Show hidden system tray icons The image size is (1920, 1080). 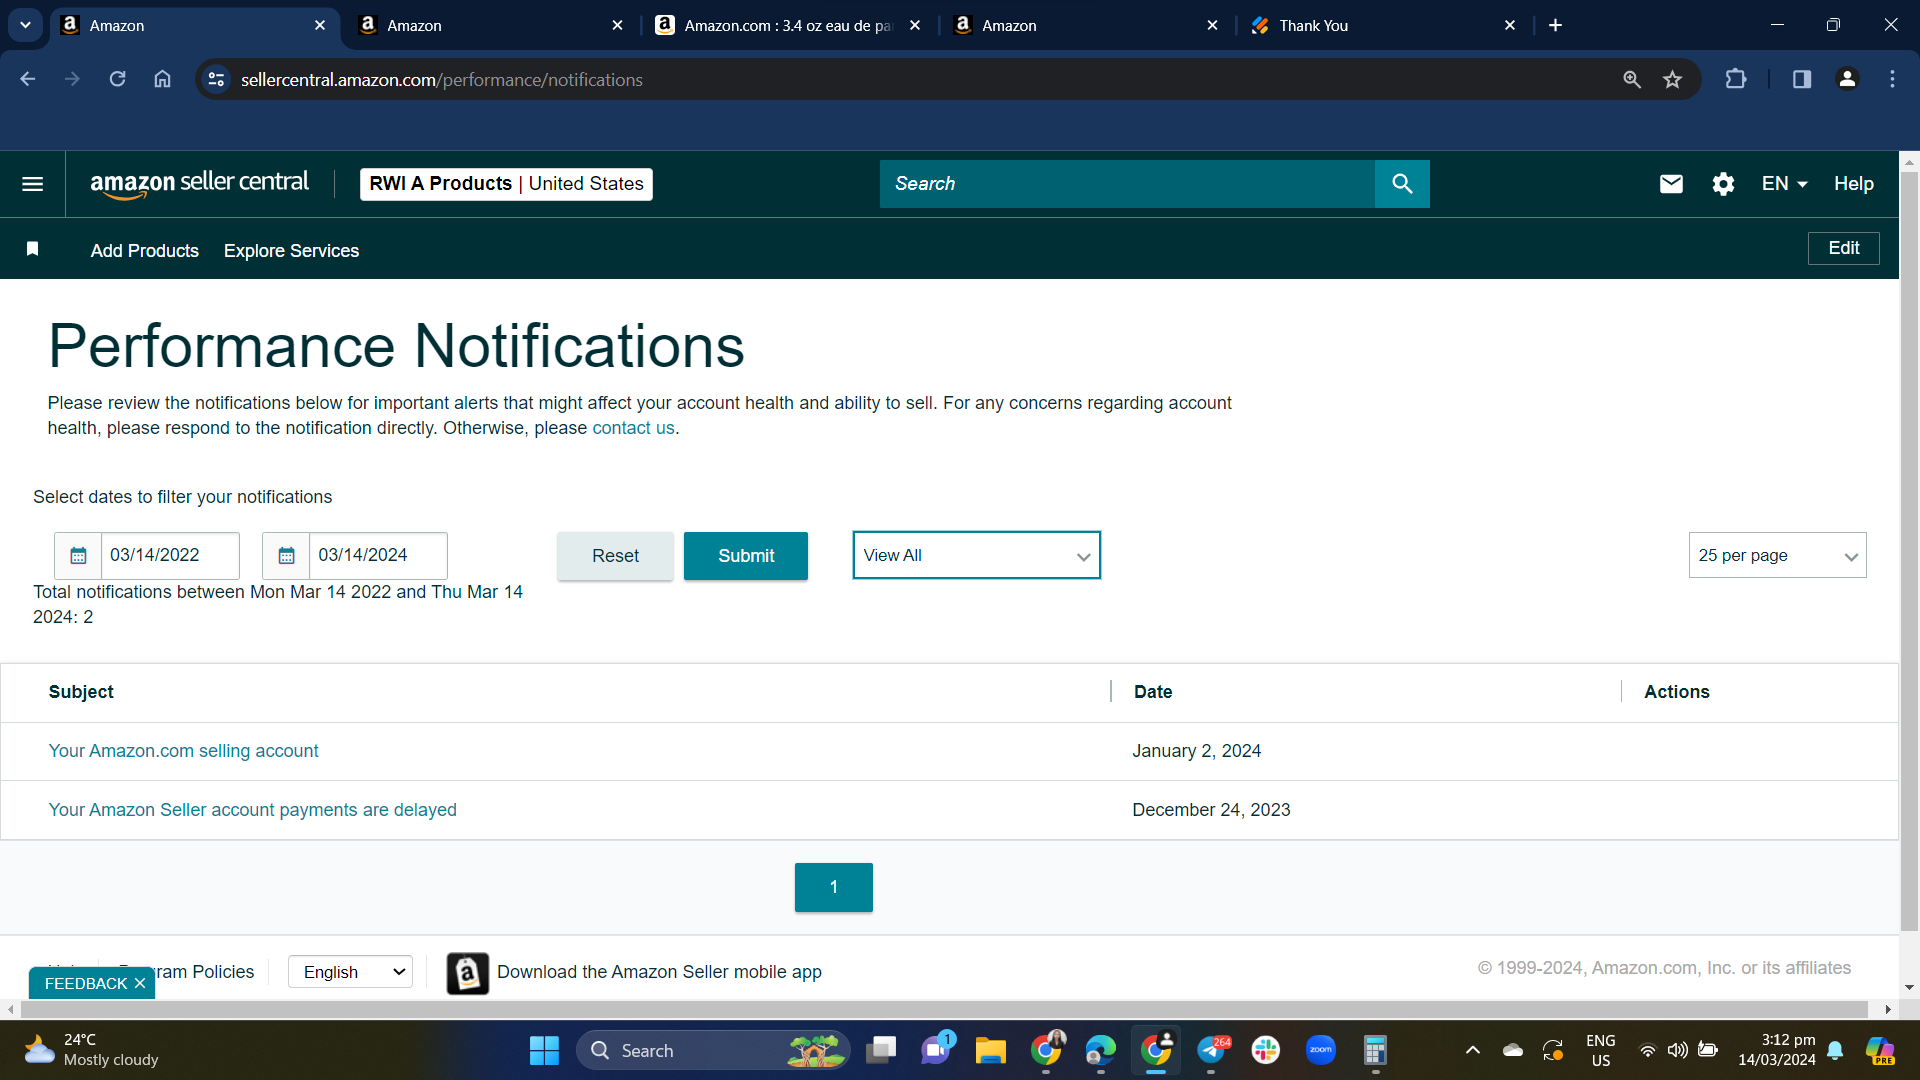pos(1472,1051)
